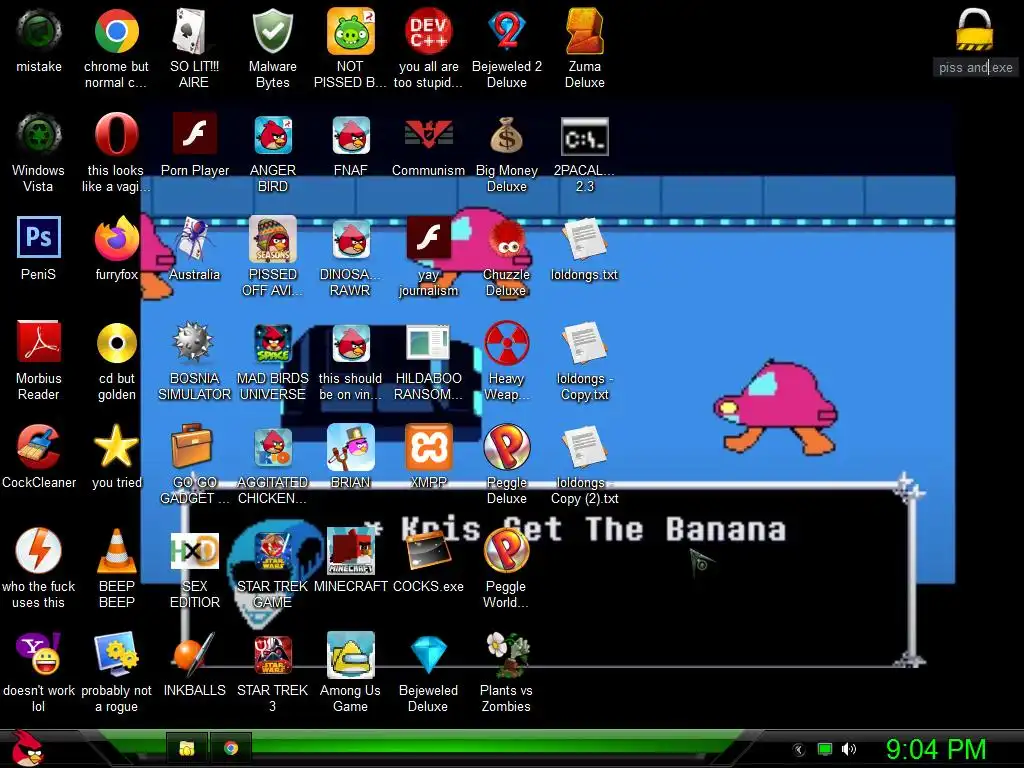Image resolution: width=1024 pixels, height=768 pixels.
Task: Select the orange XAMPP 'XMPP' icon
Action: (428, 447)
